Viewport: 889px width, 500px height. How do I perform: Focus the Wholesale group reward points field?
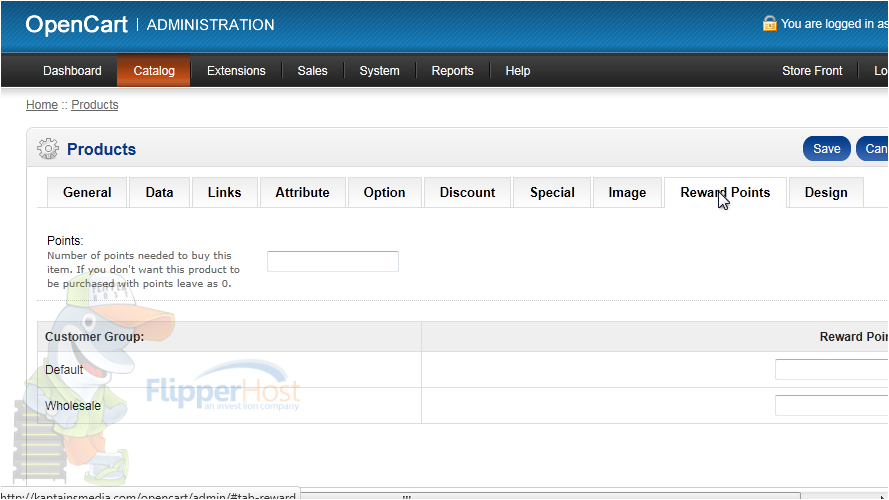831,405
